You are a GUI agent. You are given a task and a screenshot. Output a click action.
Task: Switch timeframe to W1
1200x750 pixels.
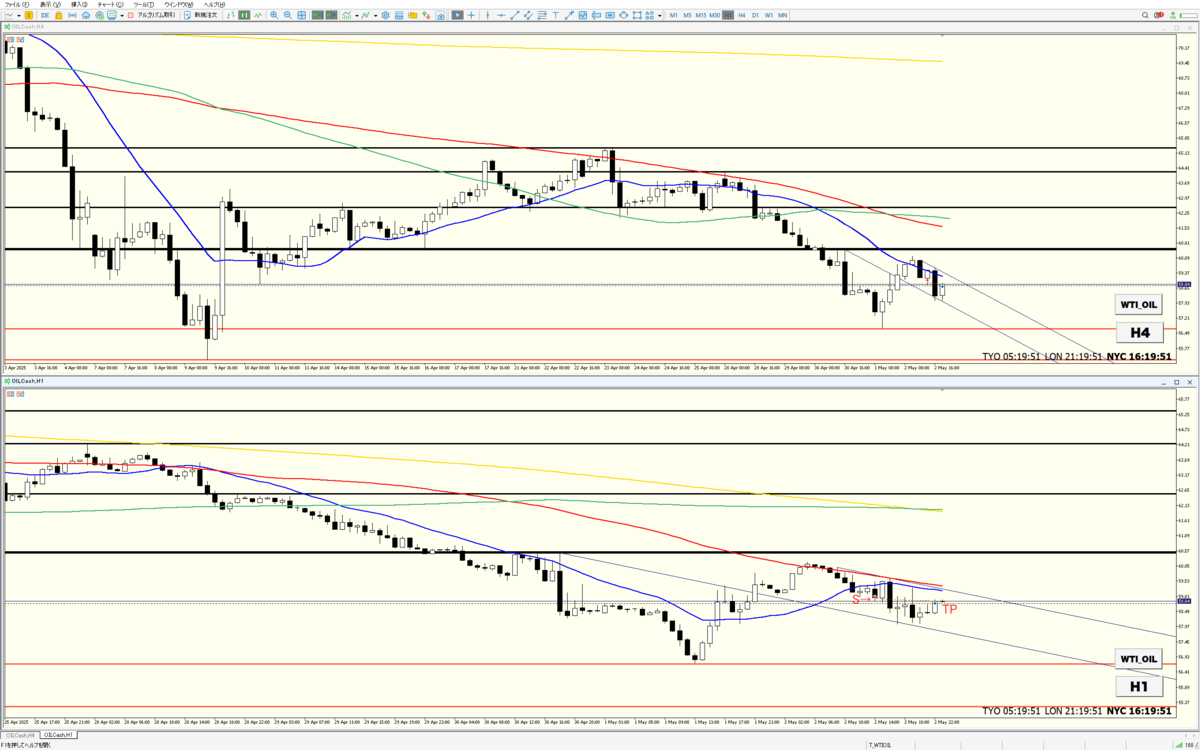coord(768,15)
